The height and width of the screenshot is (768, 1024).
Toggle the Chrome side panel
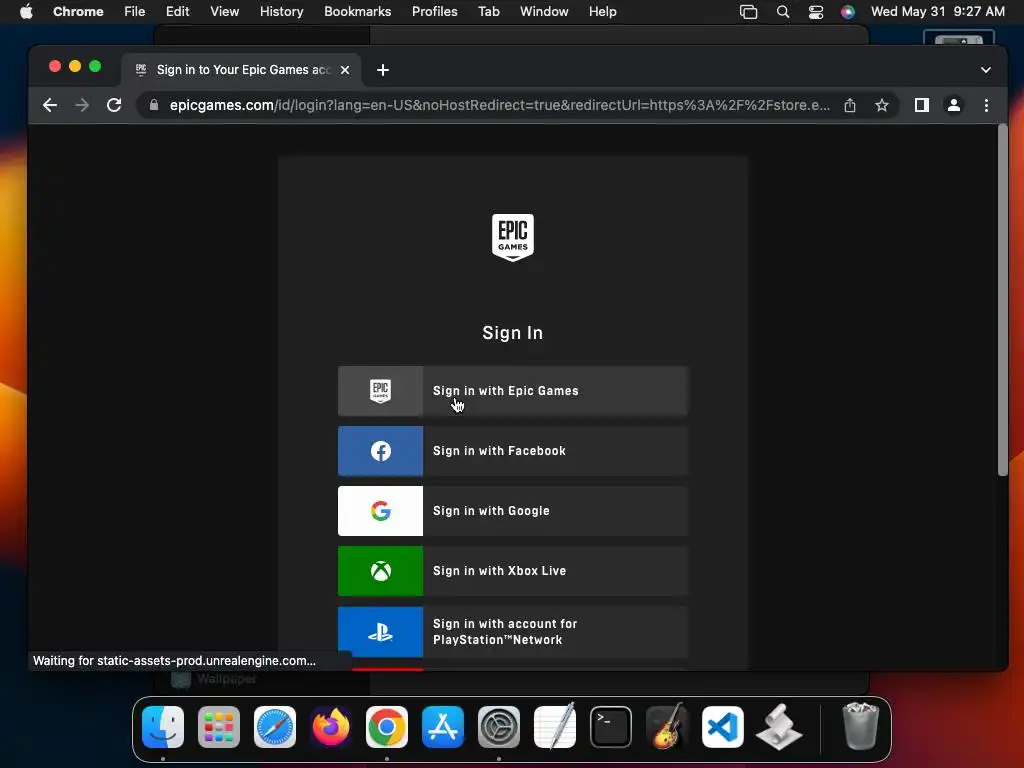[x=921, y=105]
